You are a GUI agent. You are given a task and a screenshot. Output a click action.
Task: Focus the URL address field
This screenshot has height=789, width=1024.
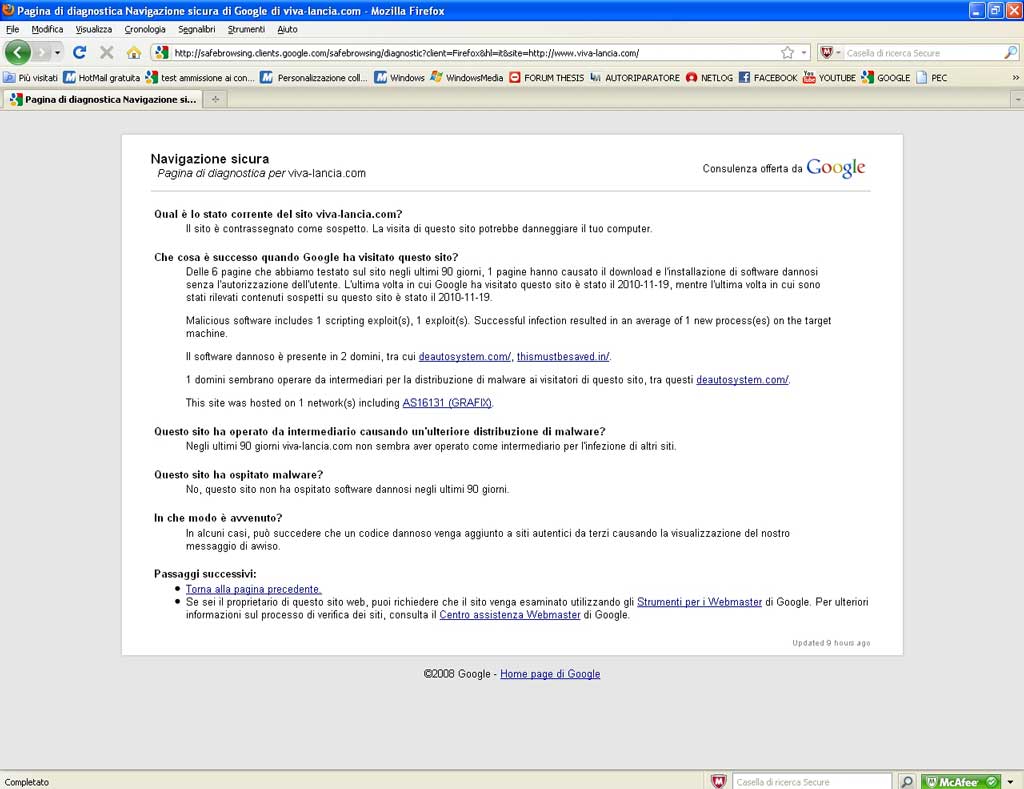pos(475,53)
